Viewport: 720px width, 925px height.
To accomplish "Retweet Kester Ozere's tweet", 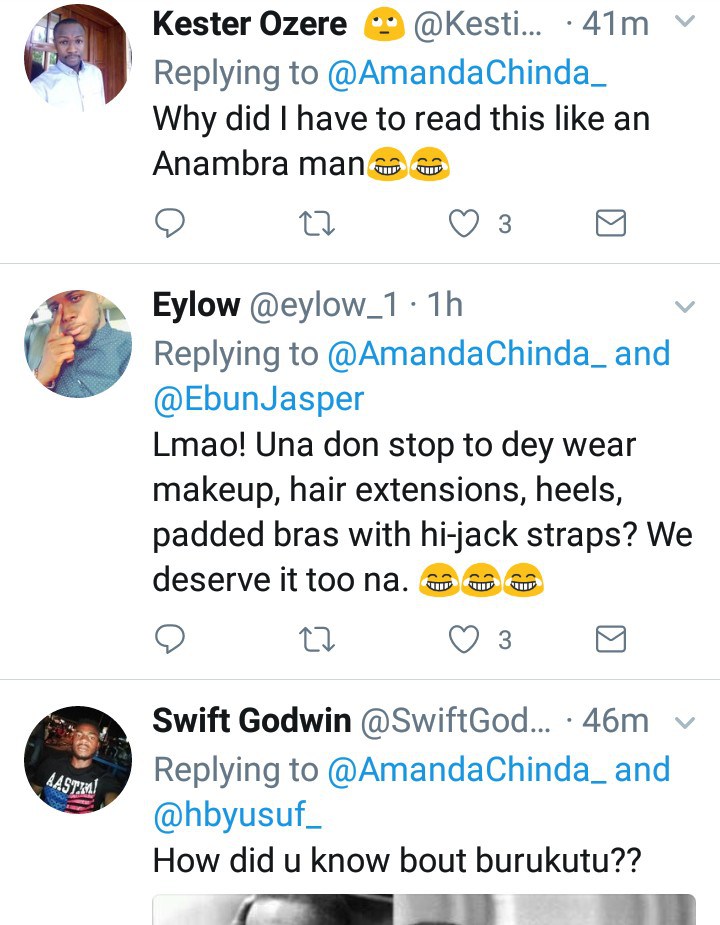I will [x=317, y=223].
